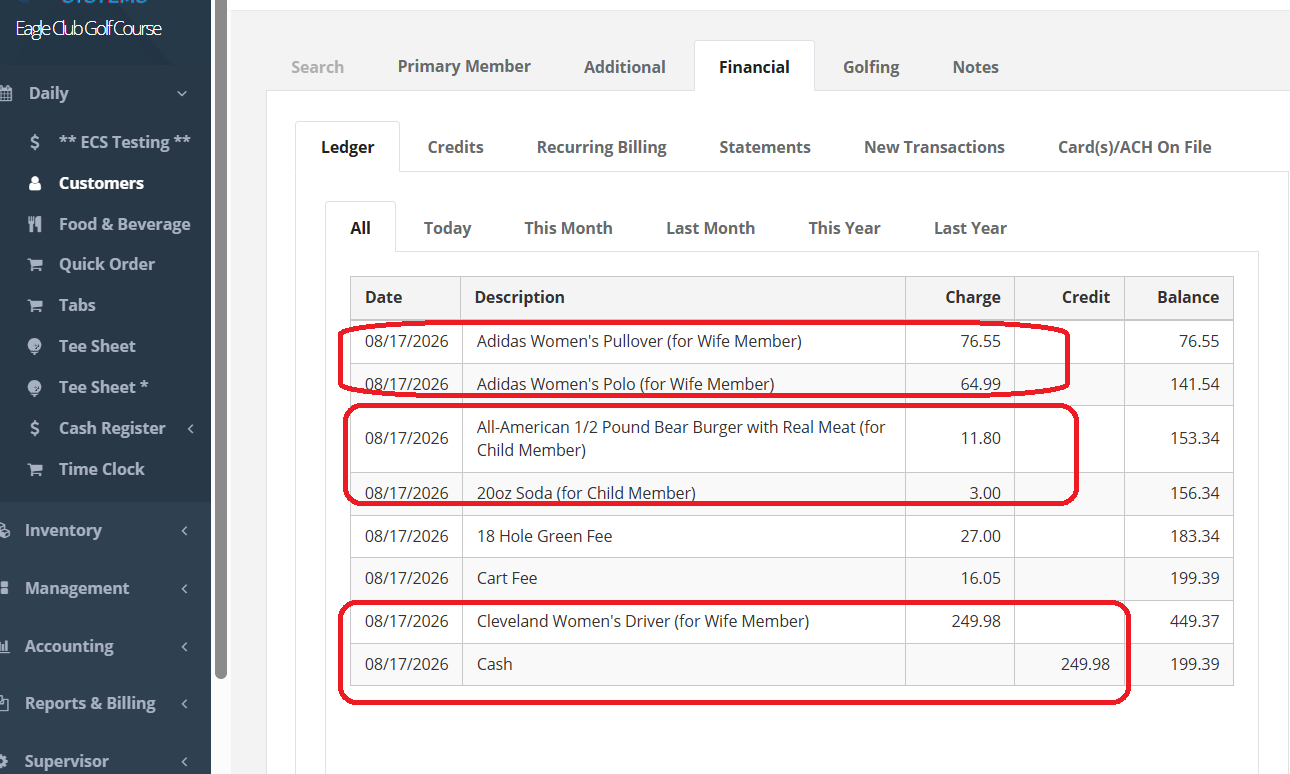Screen dimensions: 1290x774
Task: Click the 449.37 balance value
Action: 1194,621
